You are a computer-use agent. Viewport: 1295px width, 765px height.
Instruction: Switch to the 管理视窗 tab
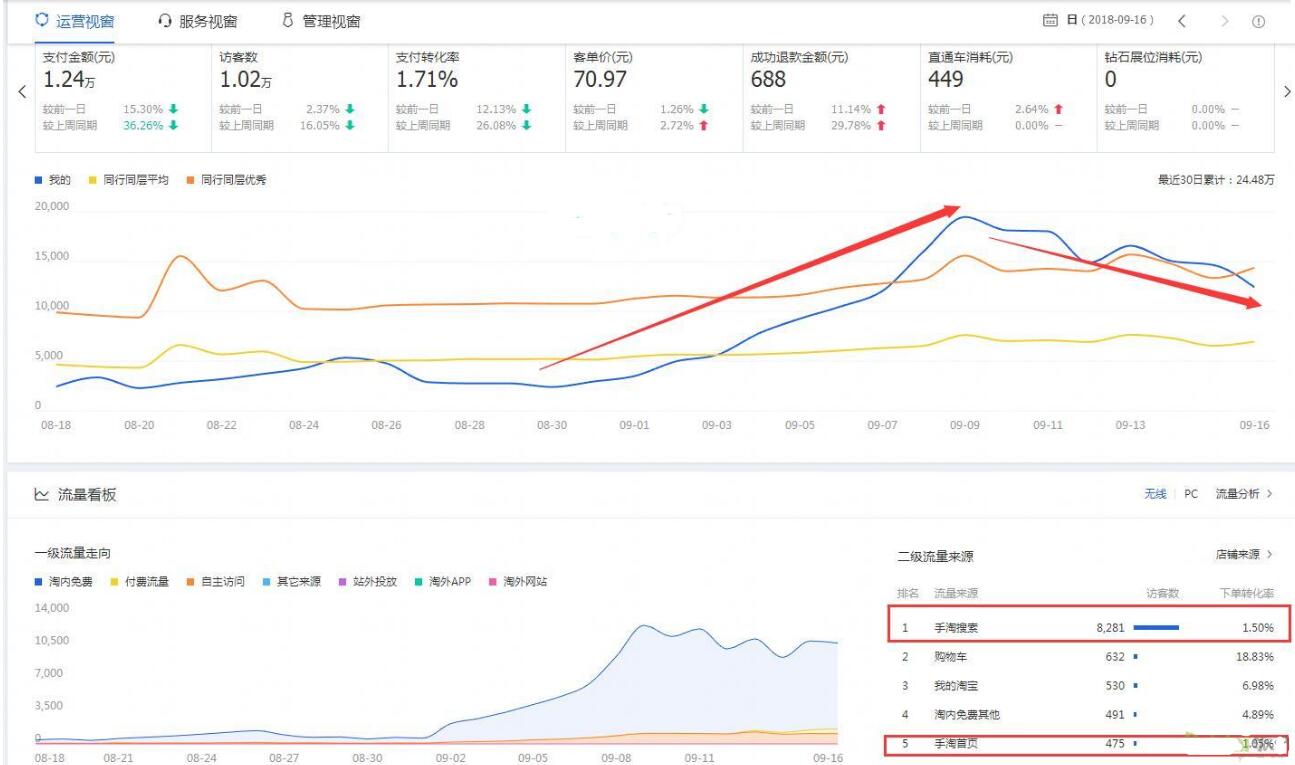click(321, 21)
